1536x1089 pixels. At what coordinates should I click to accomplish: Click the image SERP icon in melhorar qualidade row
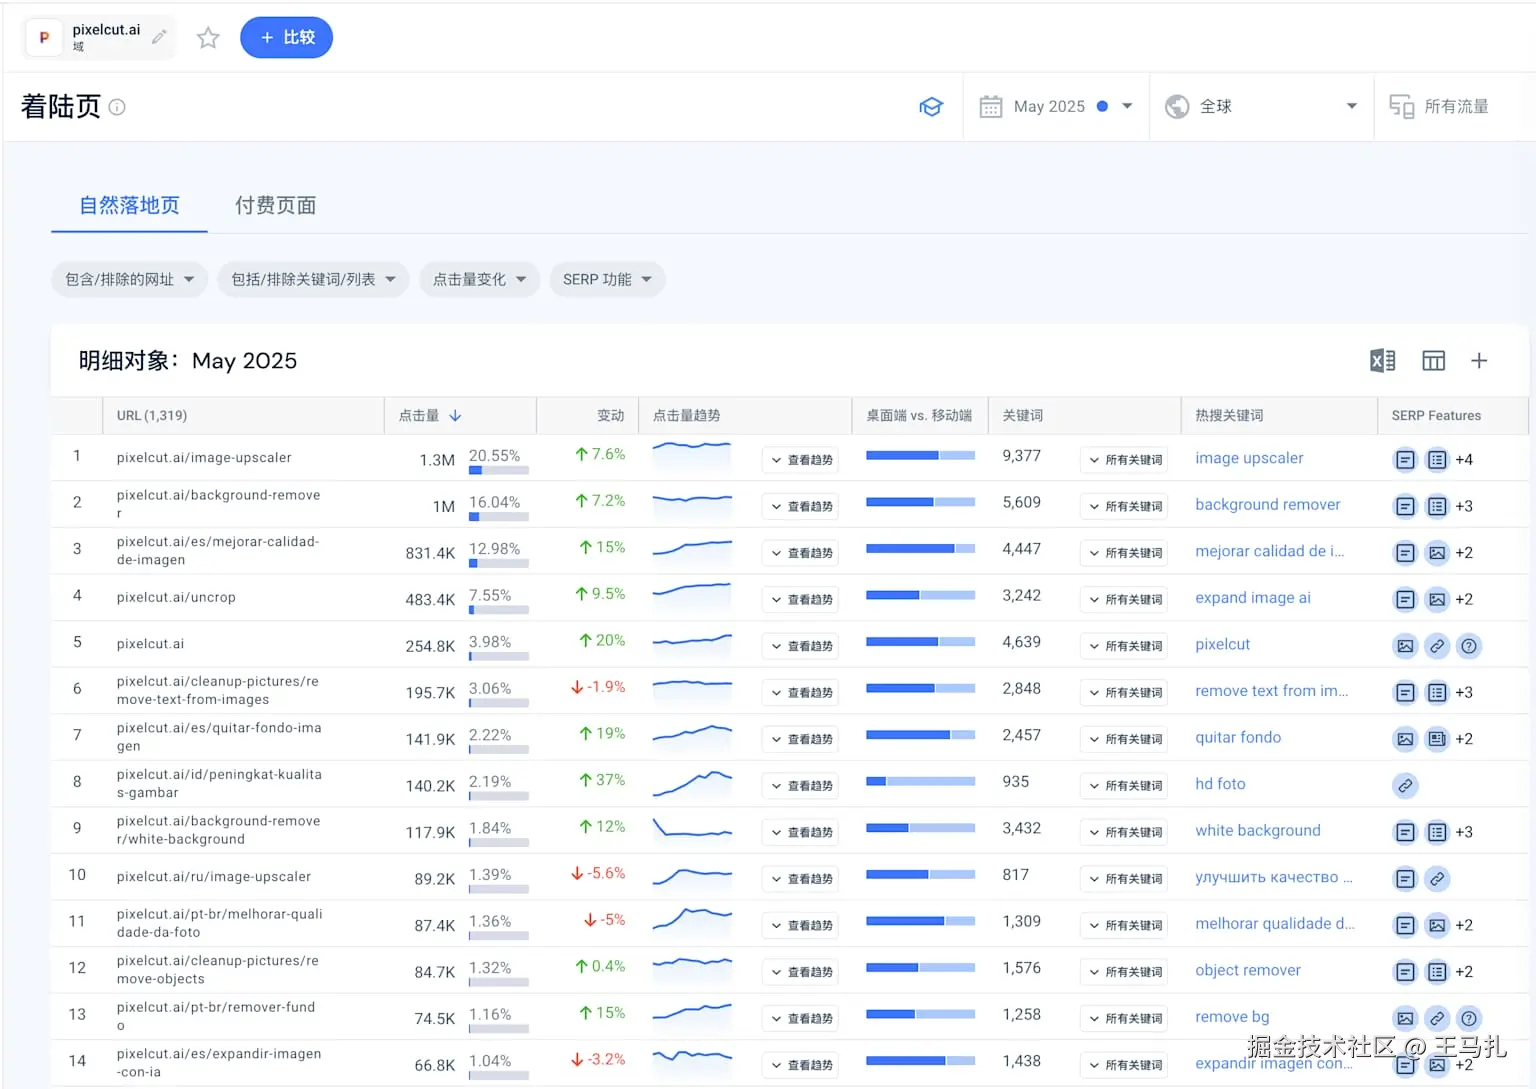point(1437,925)
